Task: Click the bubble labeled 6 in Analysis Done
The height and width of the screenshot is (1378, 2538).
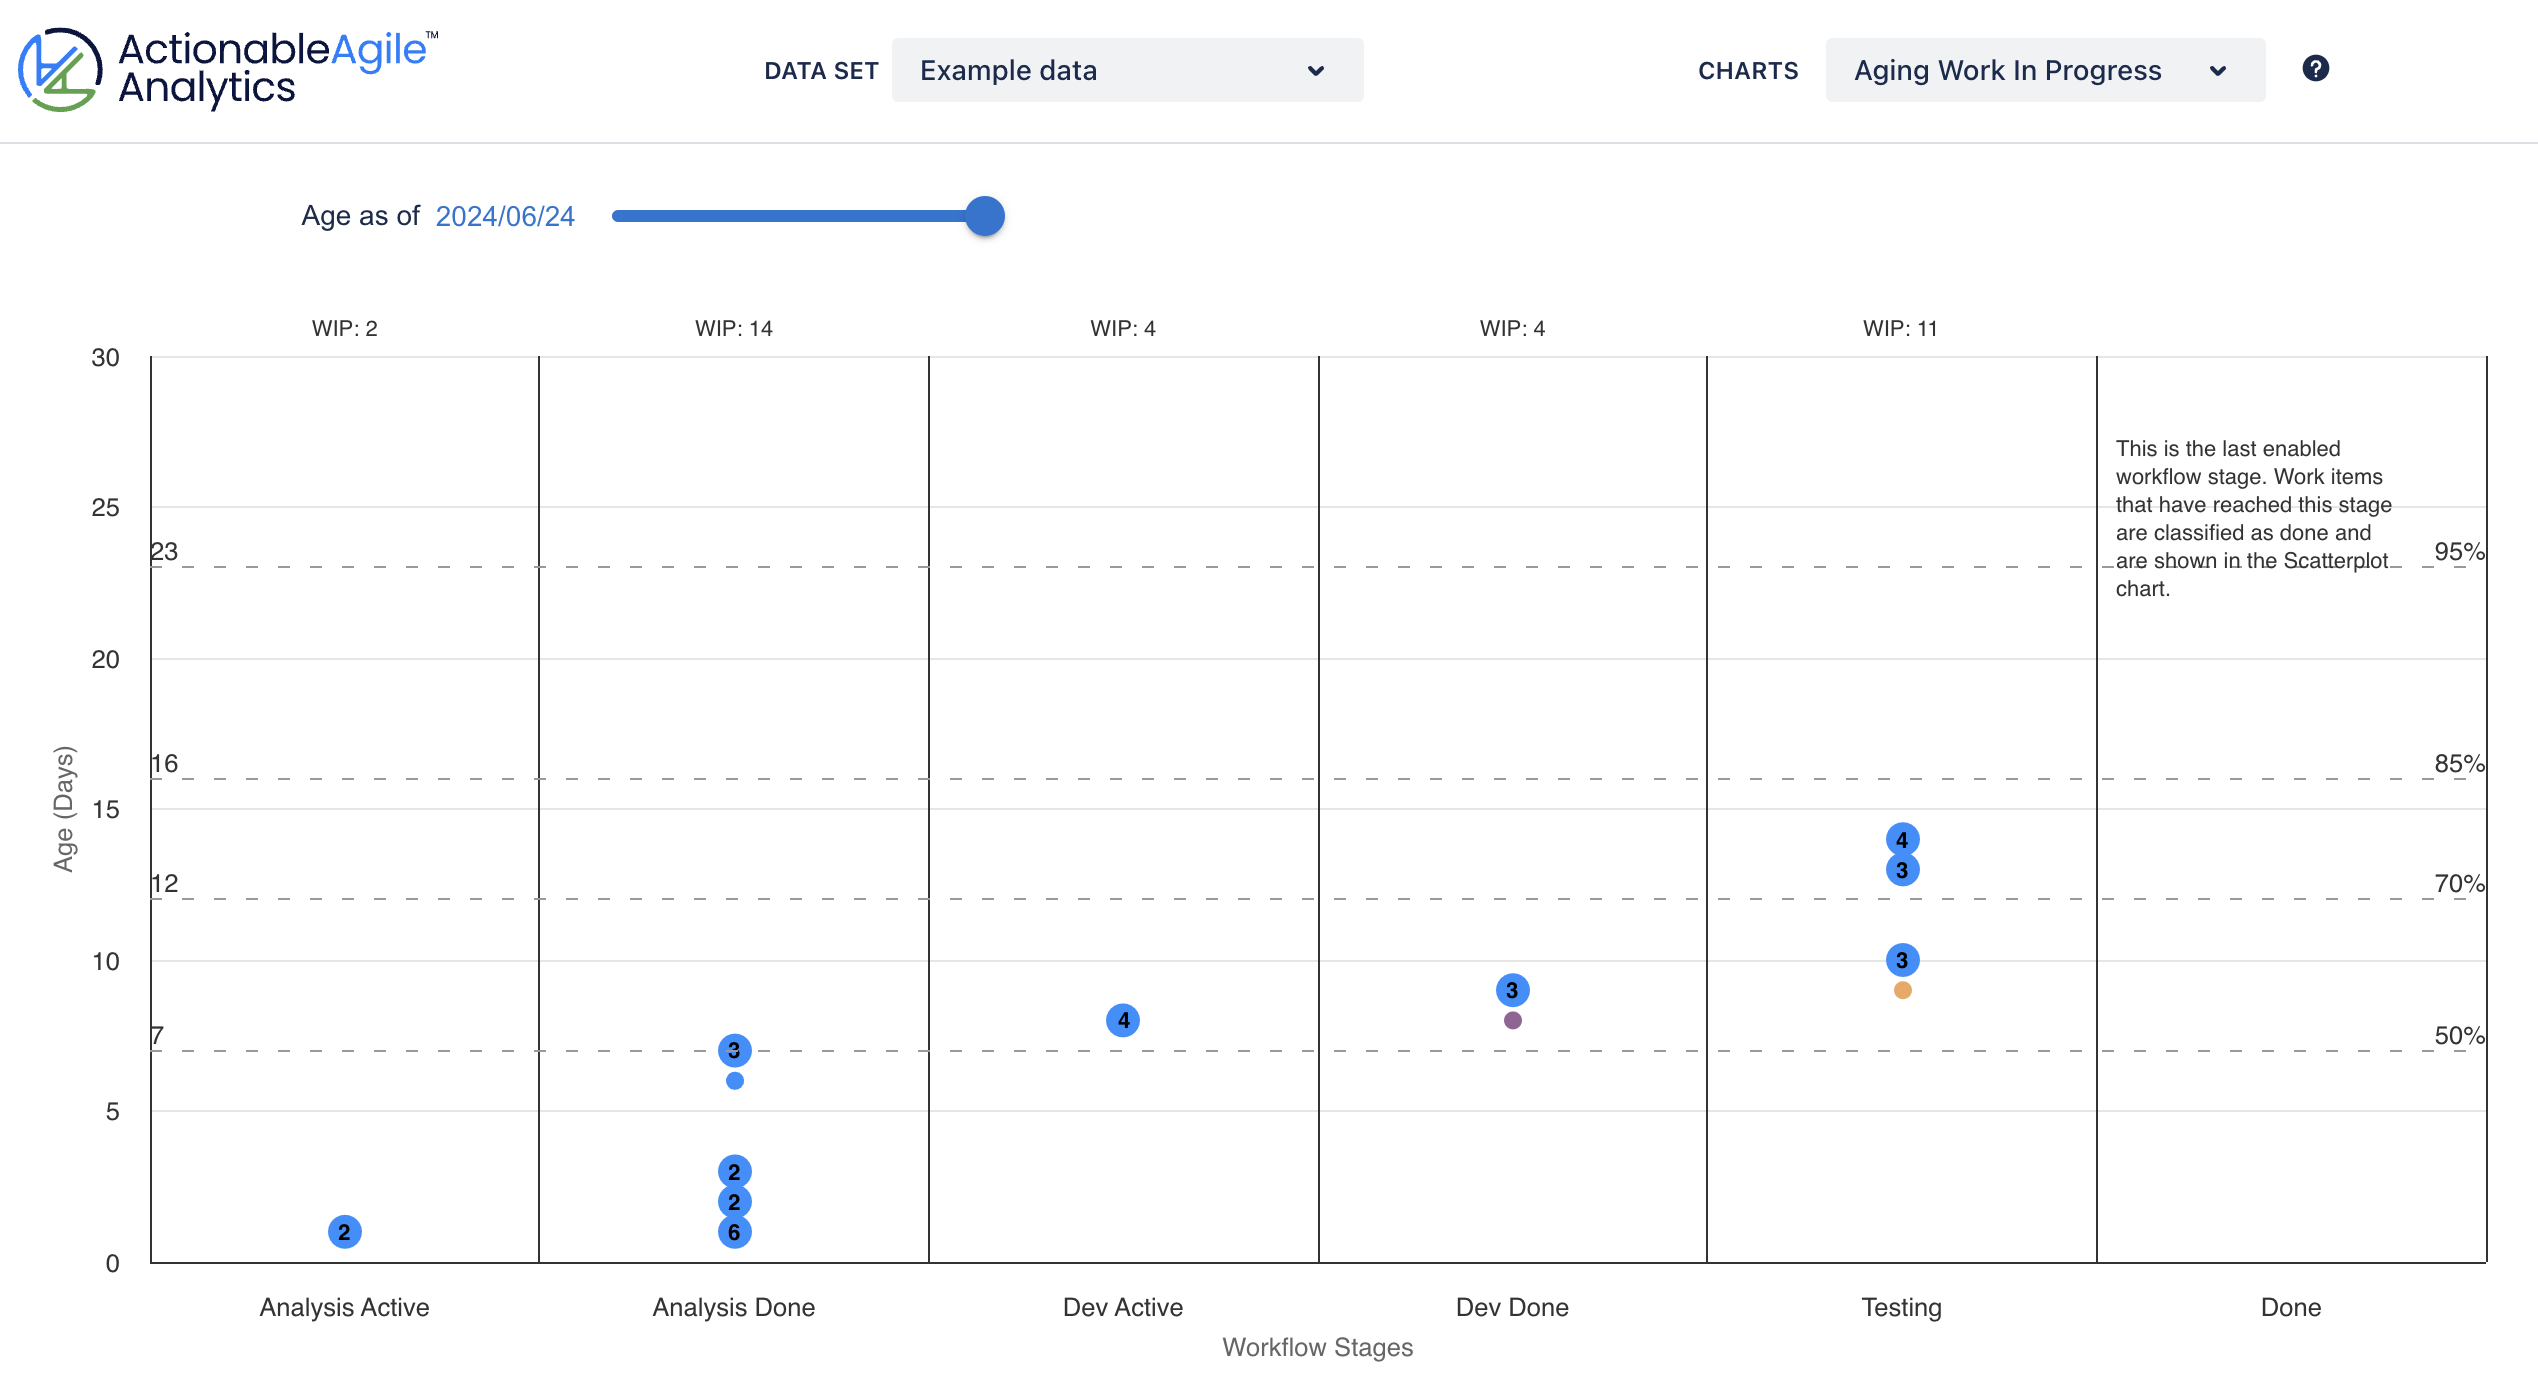Action: tap(735, 1232)
